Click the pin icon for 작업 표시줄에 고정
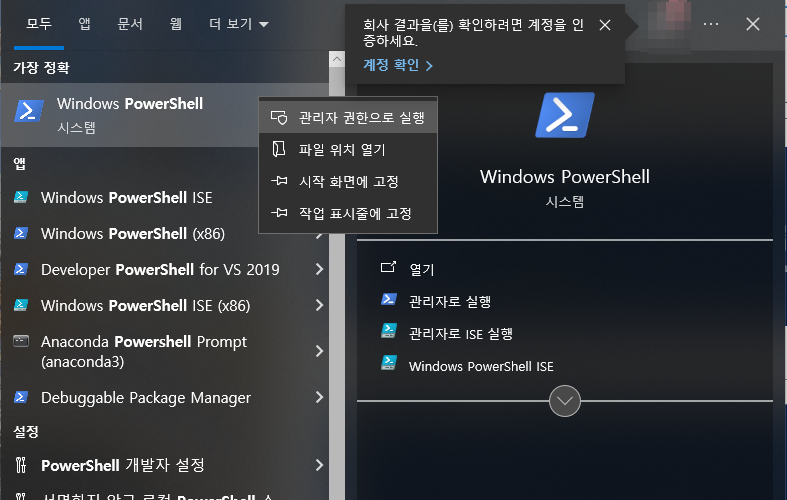Viewport: 787px width, 500px height. 279,213
